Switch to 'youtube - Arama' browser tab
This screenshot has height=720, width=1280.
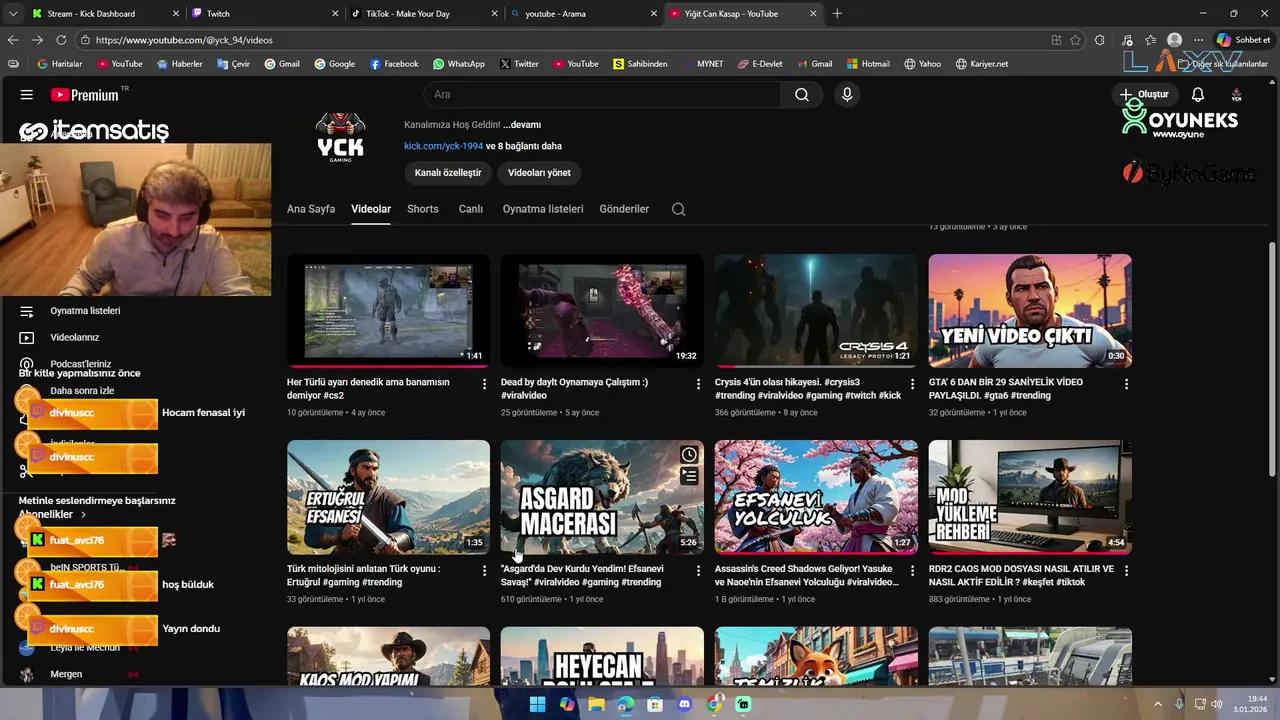(583, 14)
